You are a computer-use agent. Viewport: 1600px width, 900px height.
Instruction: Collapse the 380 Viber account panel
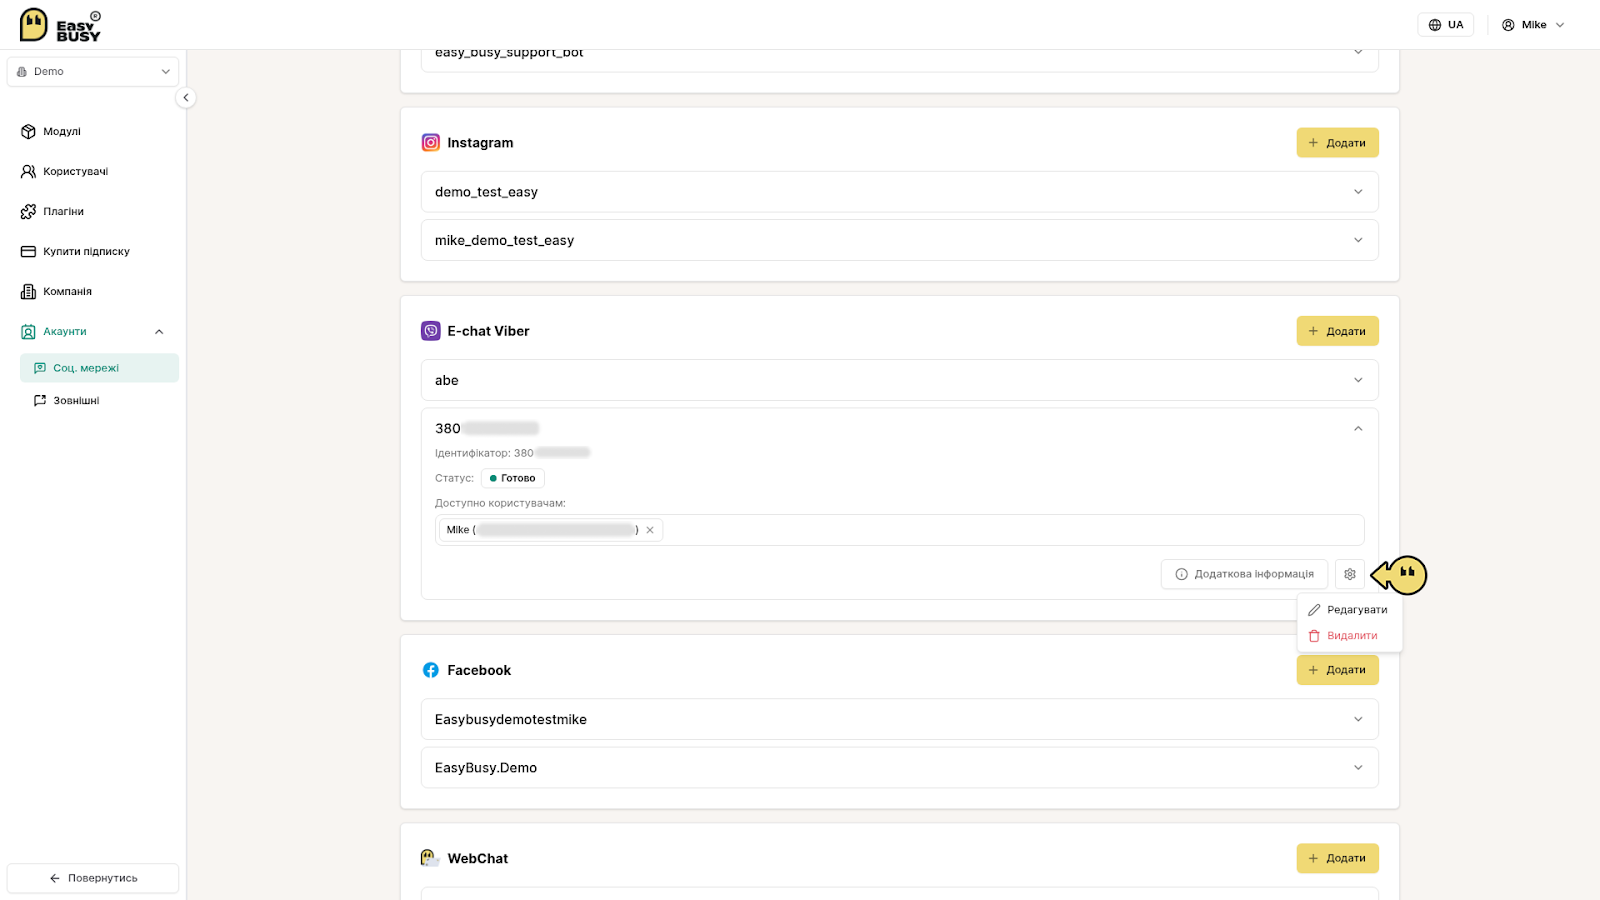[1358, 428]
